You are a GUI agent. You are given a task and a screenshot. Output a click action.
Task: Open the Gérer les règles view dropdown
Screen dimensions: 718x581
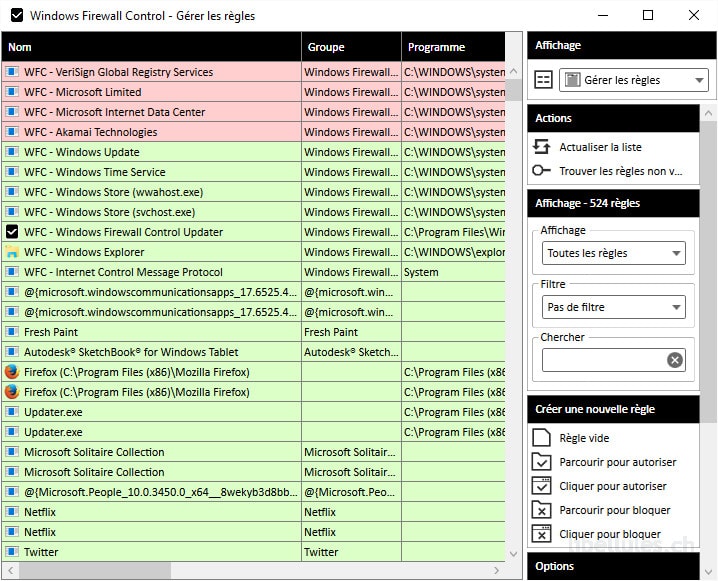634,80
